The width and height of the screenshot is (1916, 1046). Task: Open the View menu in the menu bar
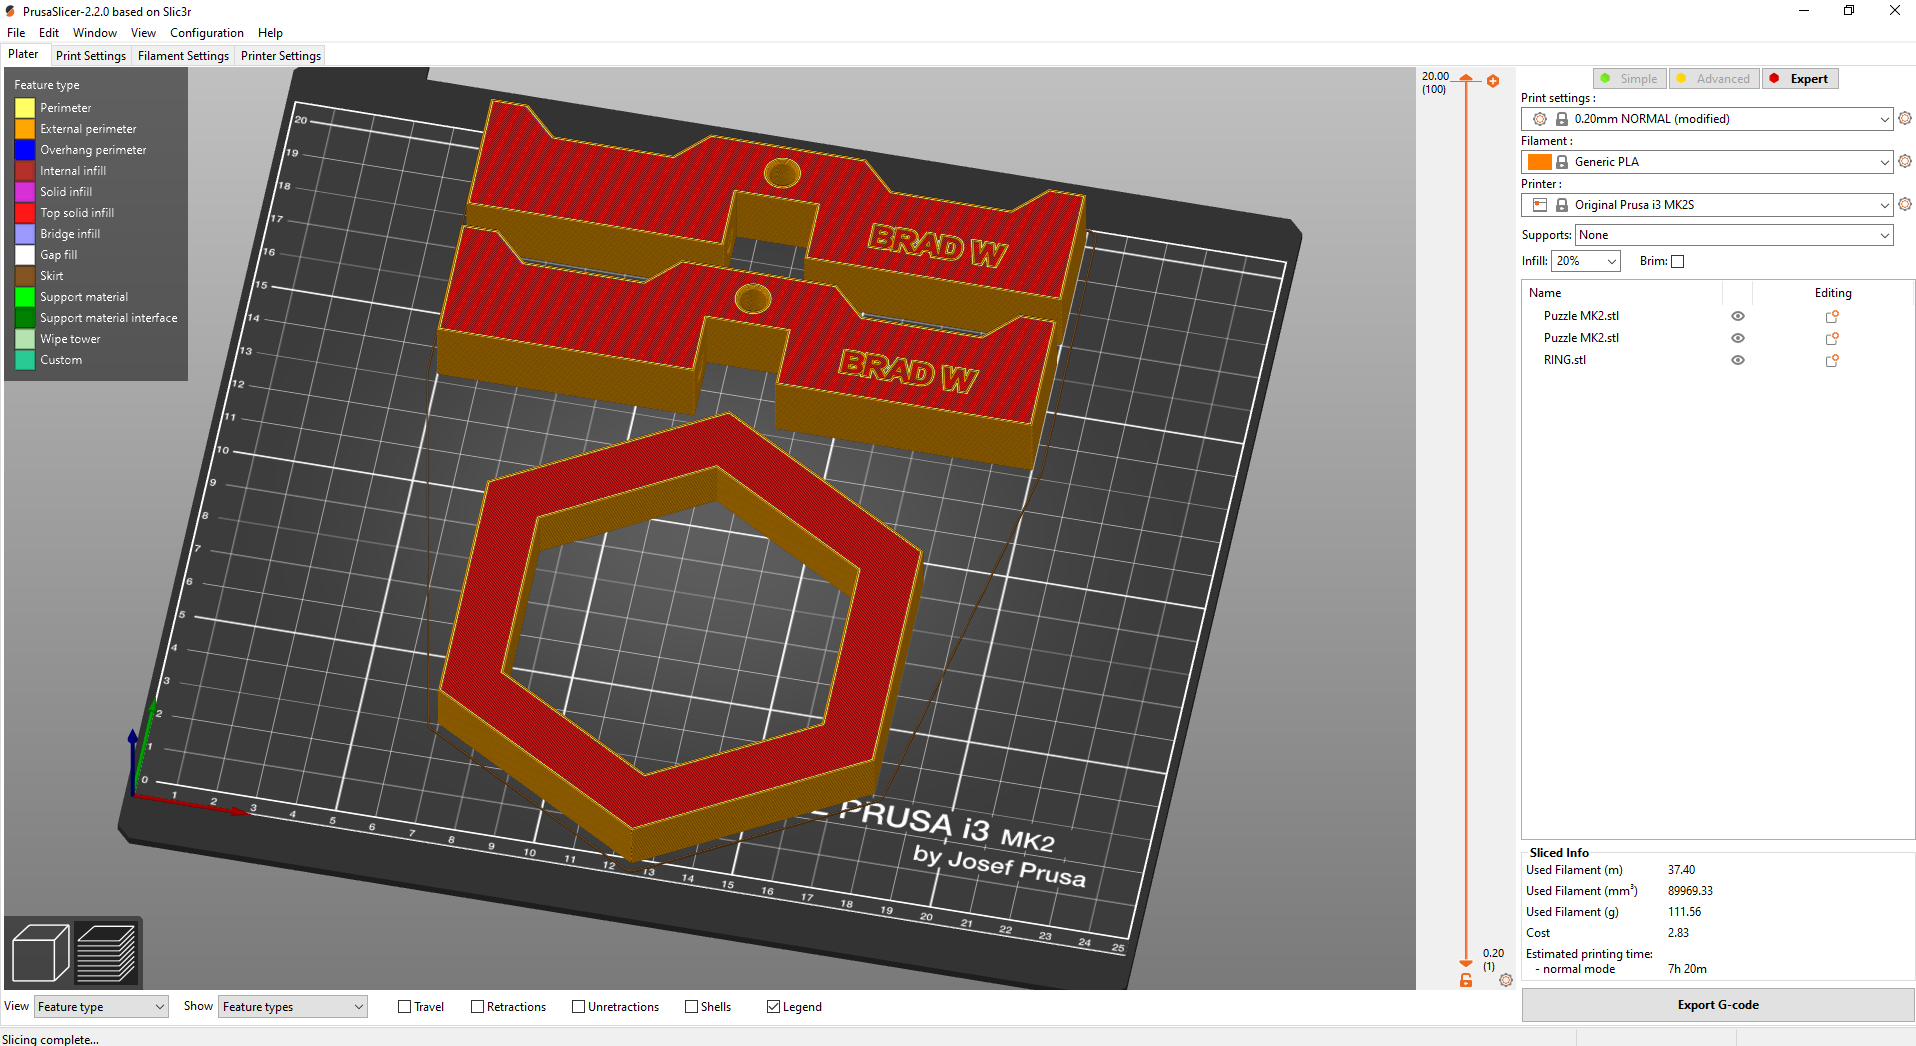[143, 33]
